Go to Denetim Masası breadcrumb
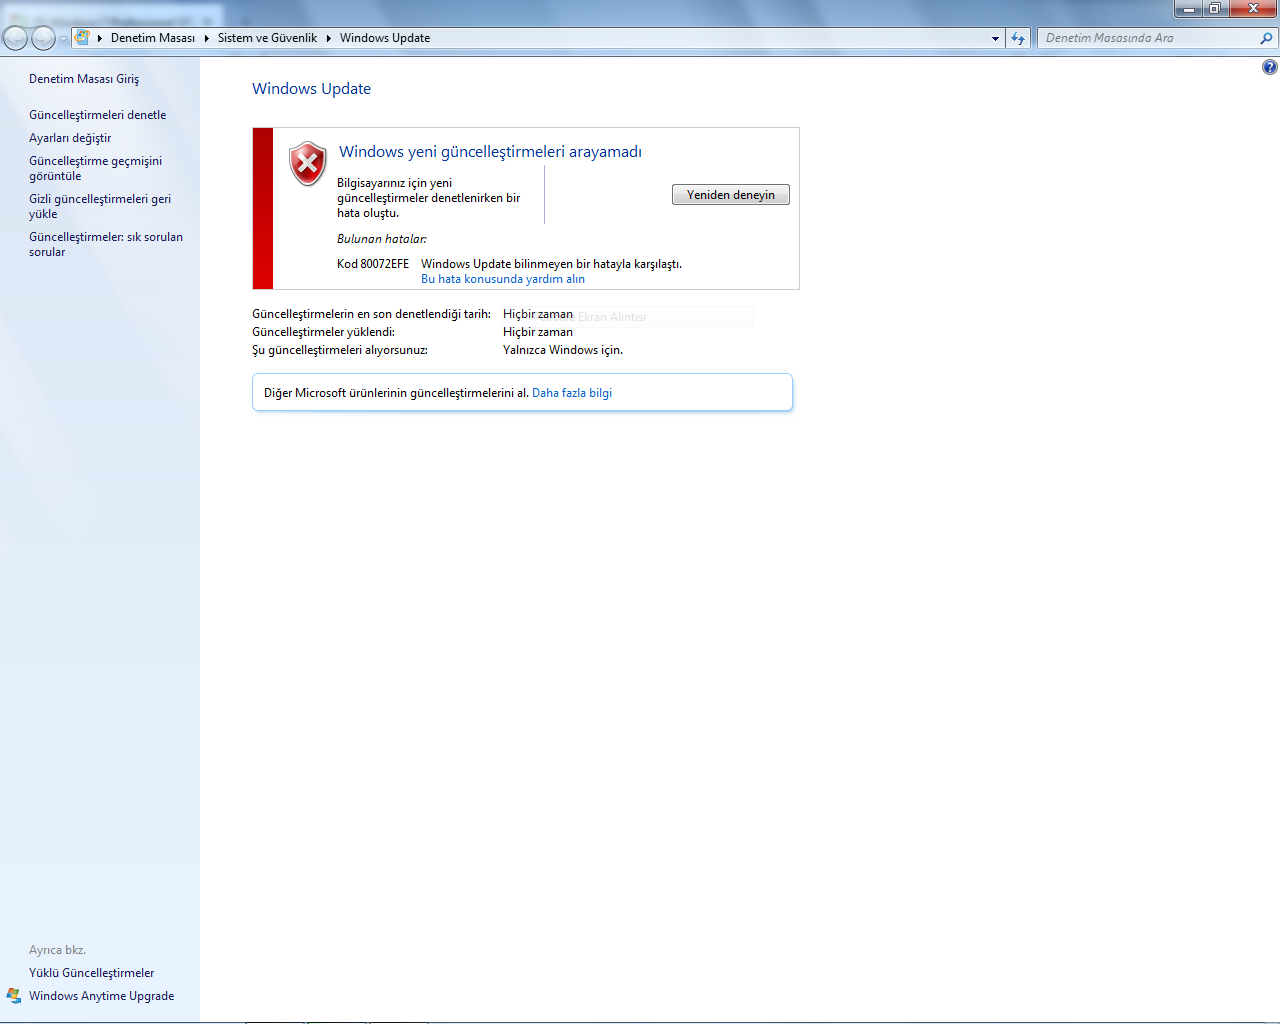This screenshot has height=1024, width=1280. pyautogui.click(x=153, y=38)
